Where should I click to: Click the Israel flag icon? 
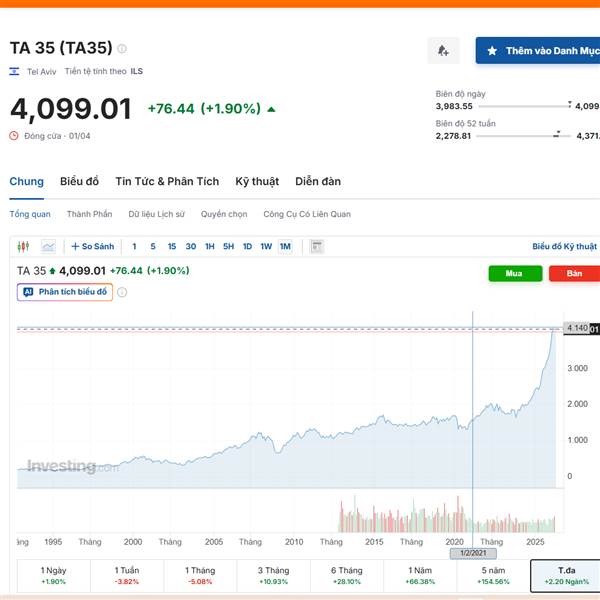14,72
